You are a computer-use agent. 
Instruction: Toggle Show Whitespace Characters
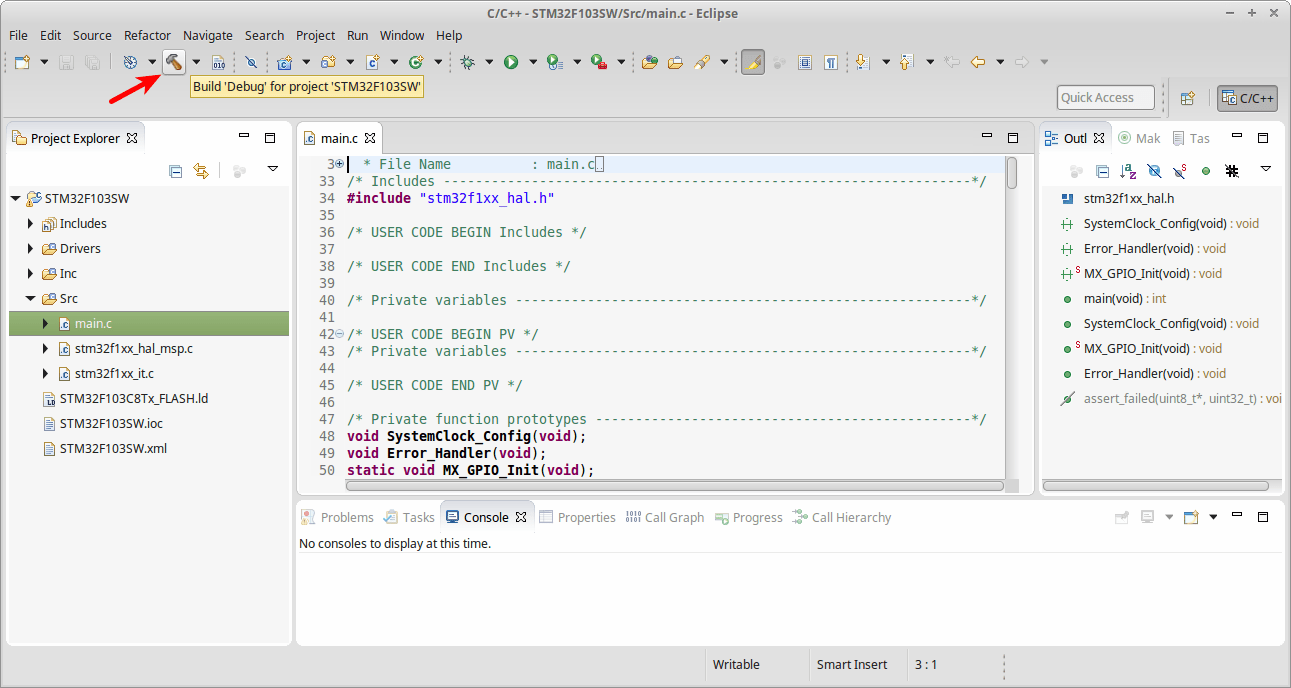831,62
